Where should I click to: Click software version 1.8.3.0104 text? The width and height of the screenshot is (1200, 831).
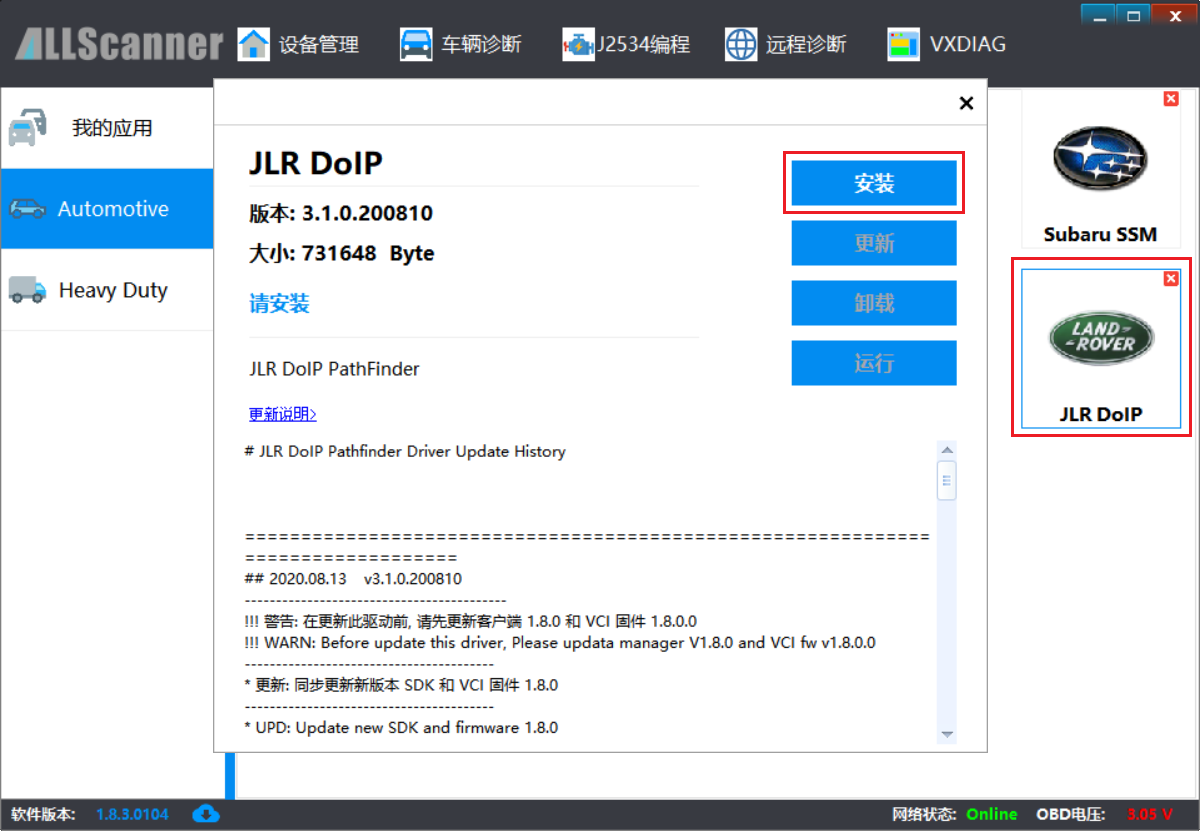click(134, 814)
